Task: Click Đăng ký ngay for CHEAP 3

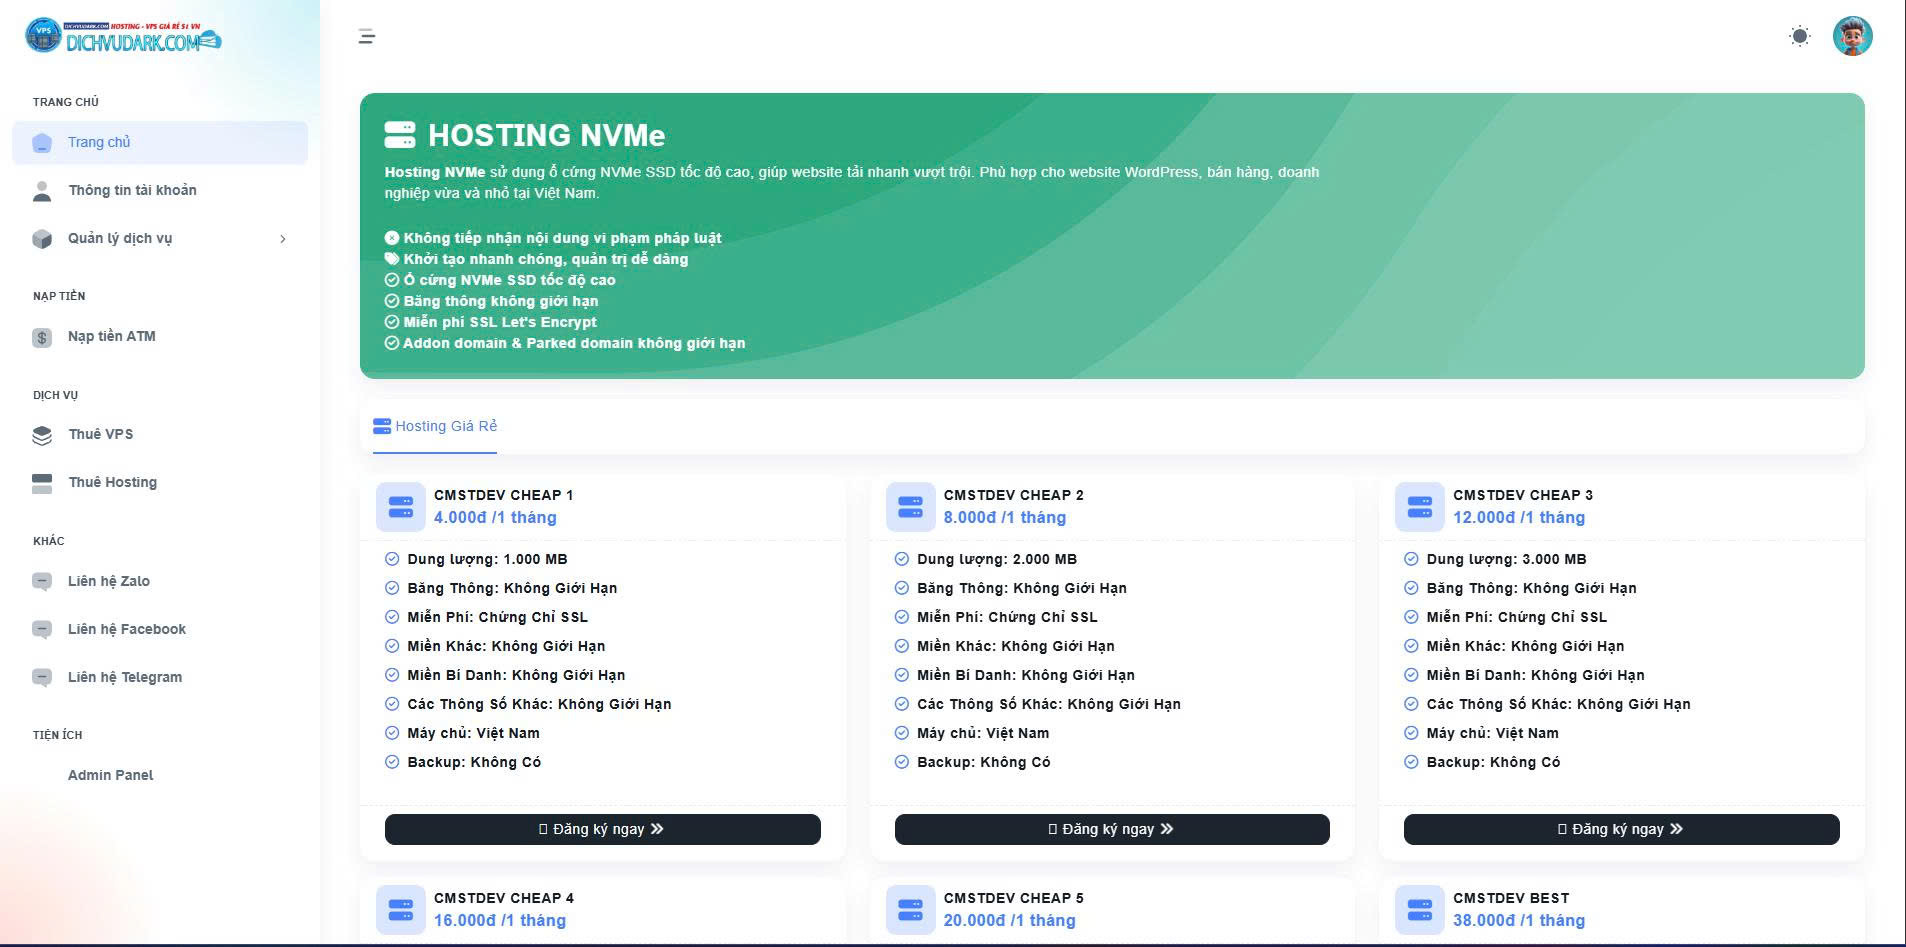Action: [x=1621, y=829]
